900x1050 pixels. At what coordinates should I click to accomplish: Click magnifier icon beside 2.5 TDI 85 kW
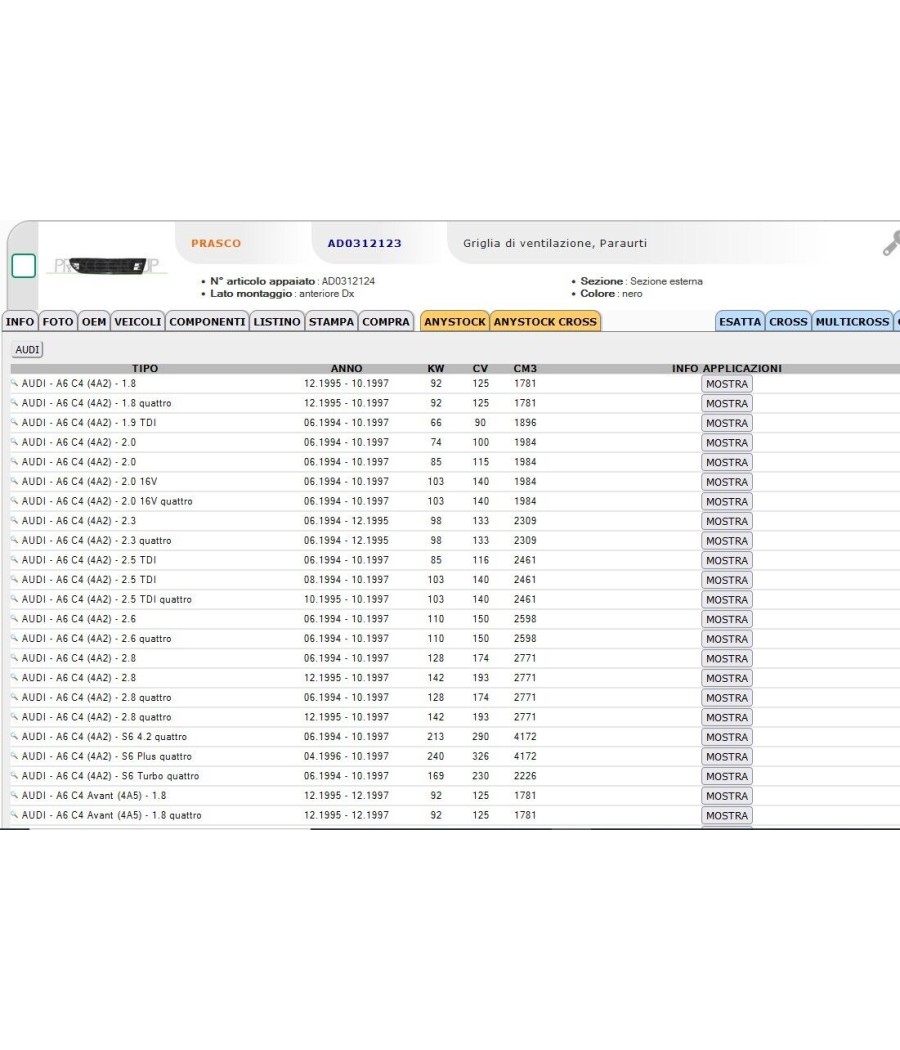pos(14,559)
